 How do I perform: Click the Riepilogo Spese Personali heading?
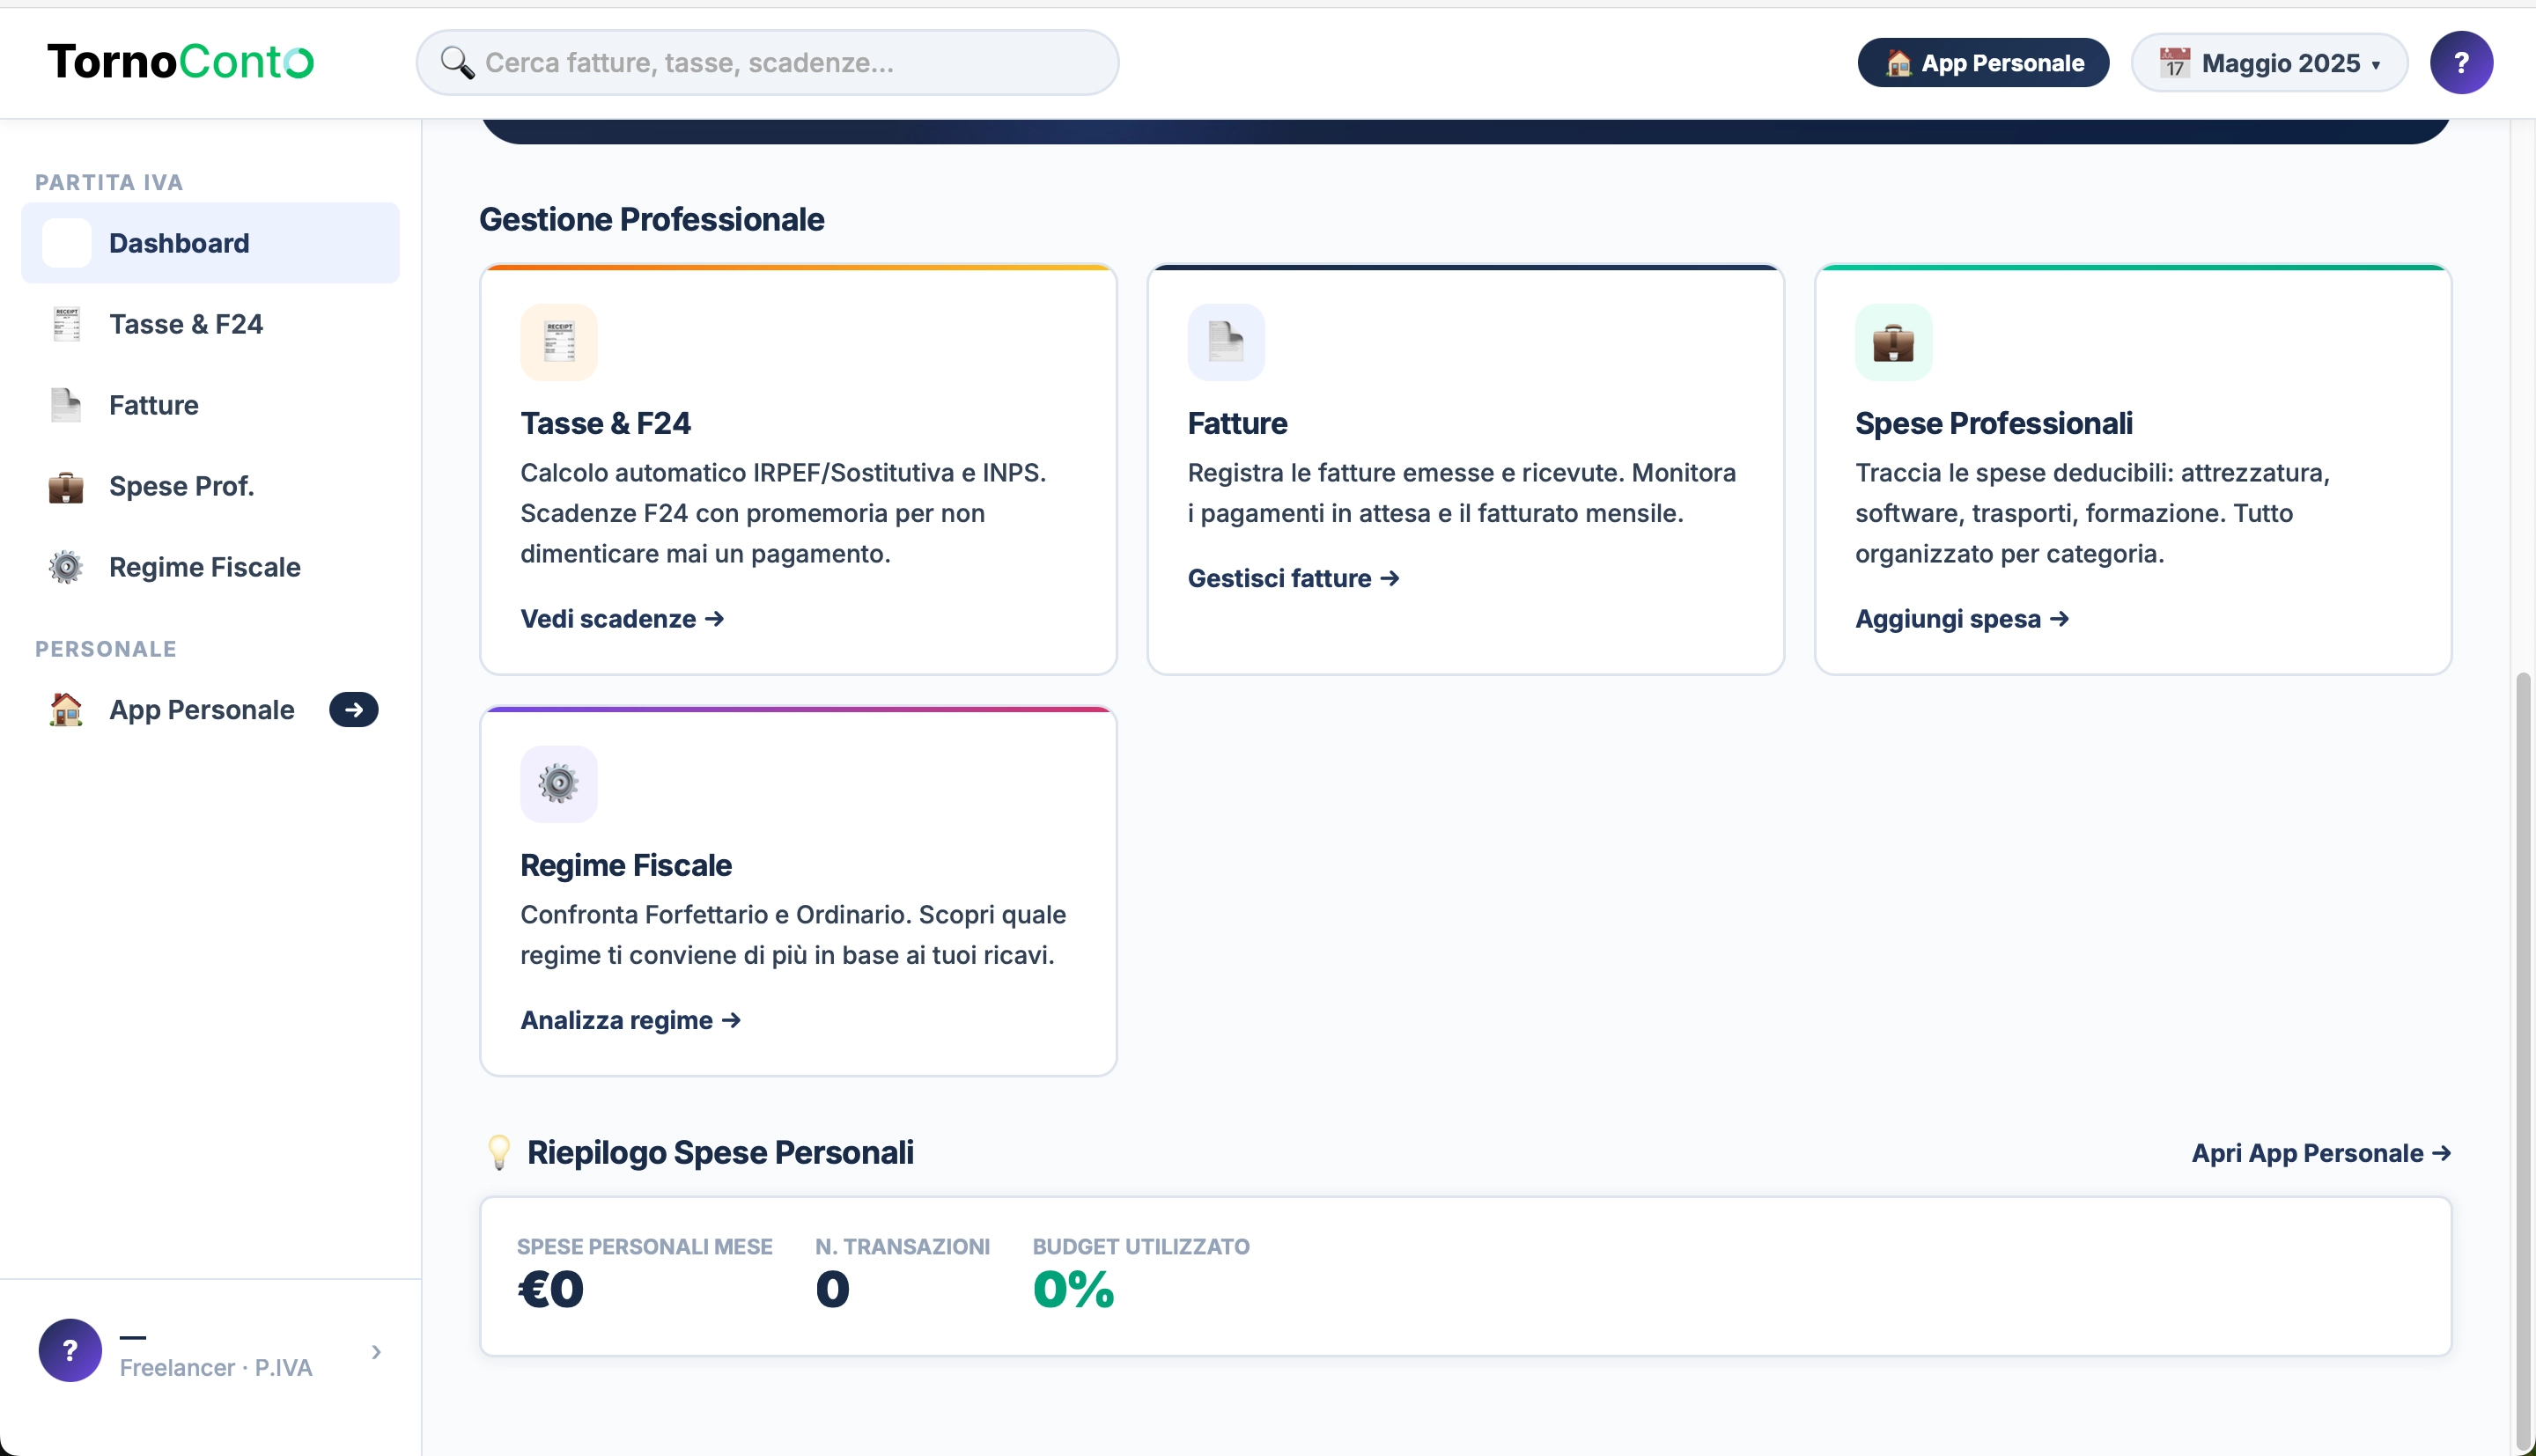click(x=720, y=1152)
